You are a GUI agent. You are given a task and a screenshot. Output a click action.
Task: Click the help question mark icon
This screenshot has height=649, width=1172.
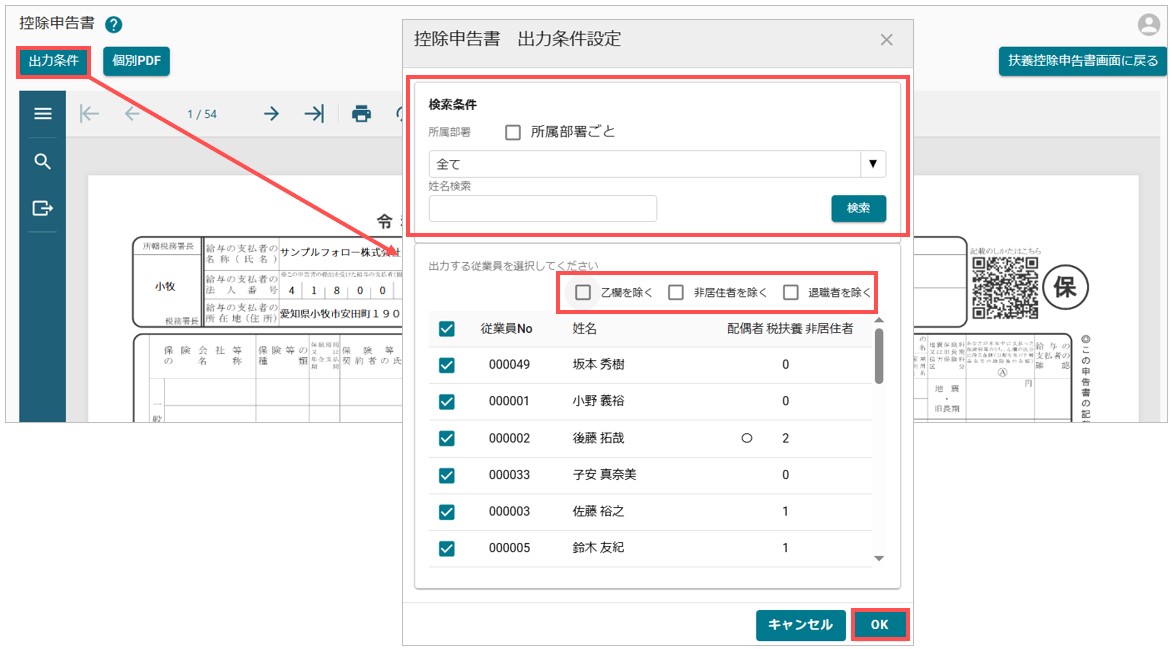tap(113, 25)
